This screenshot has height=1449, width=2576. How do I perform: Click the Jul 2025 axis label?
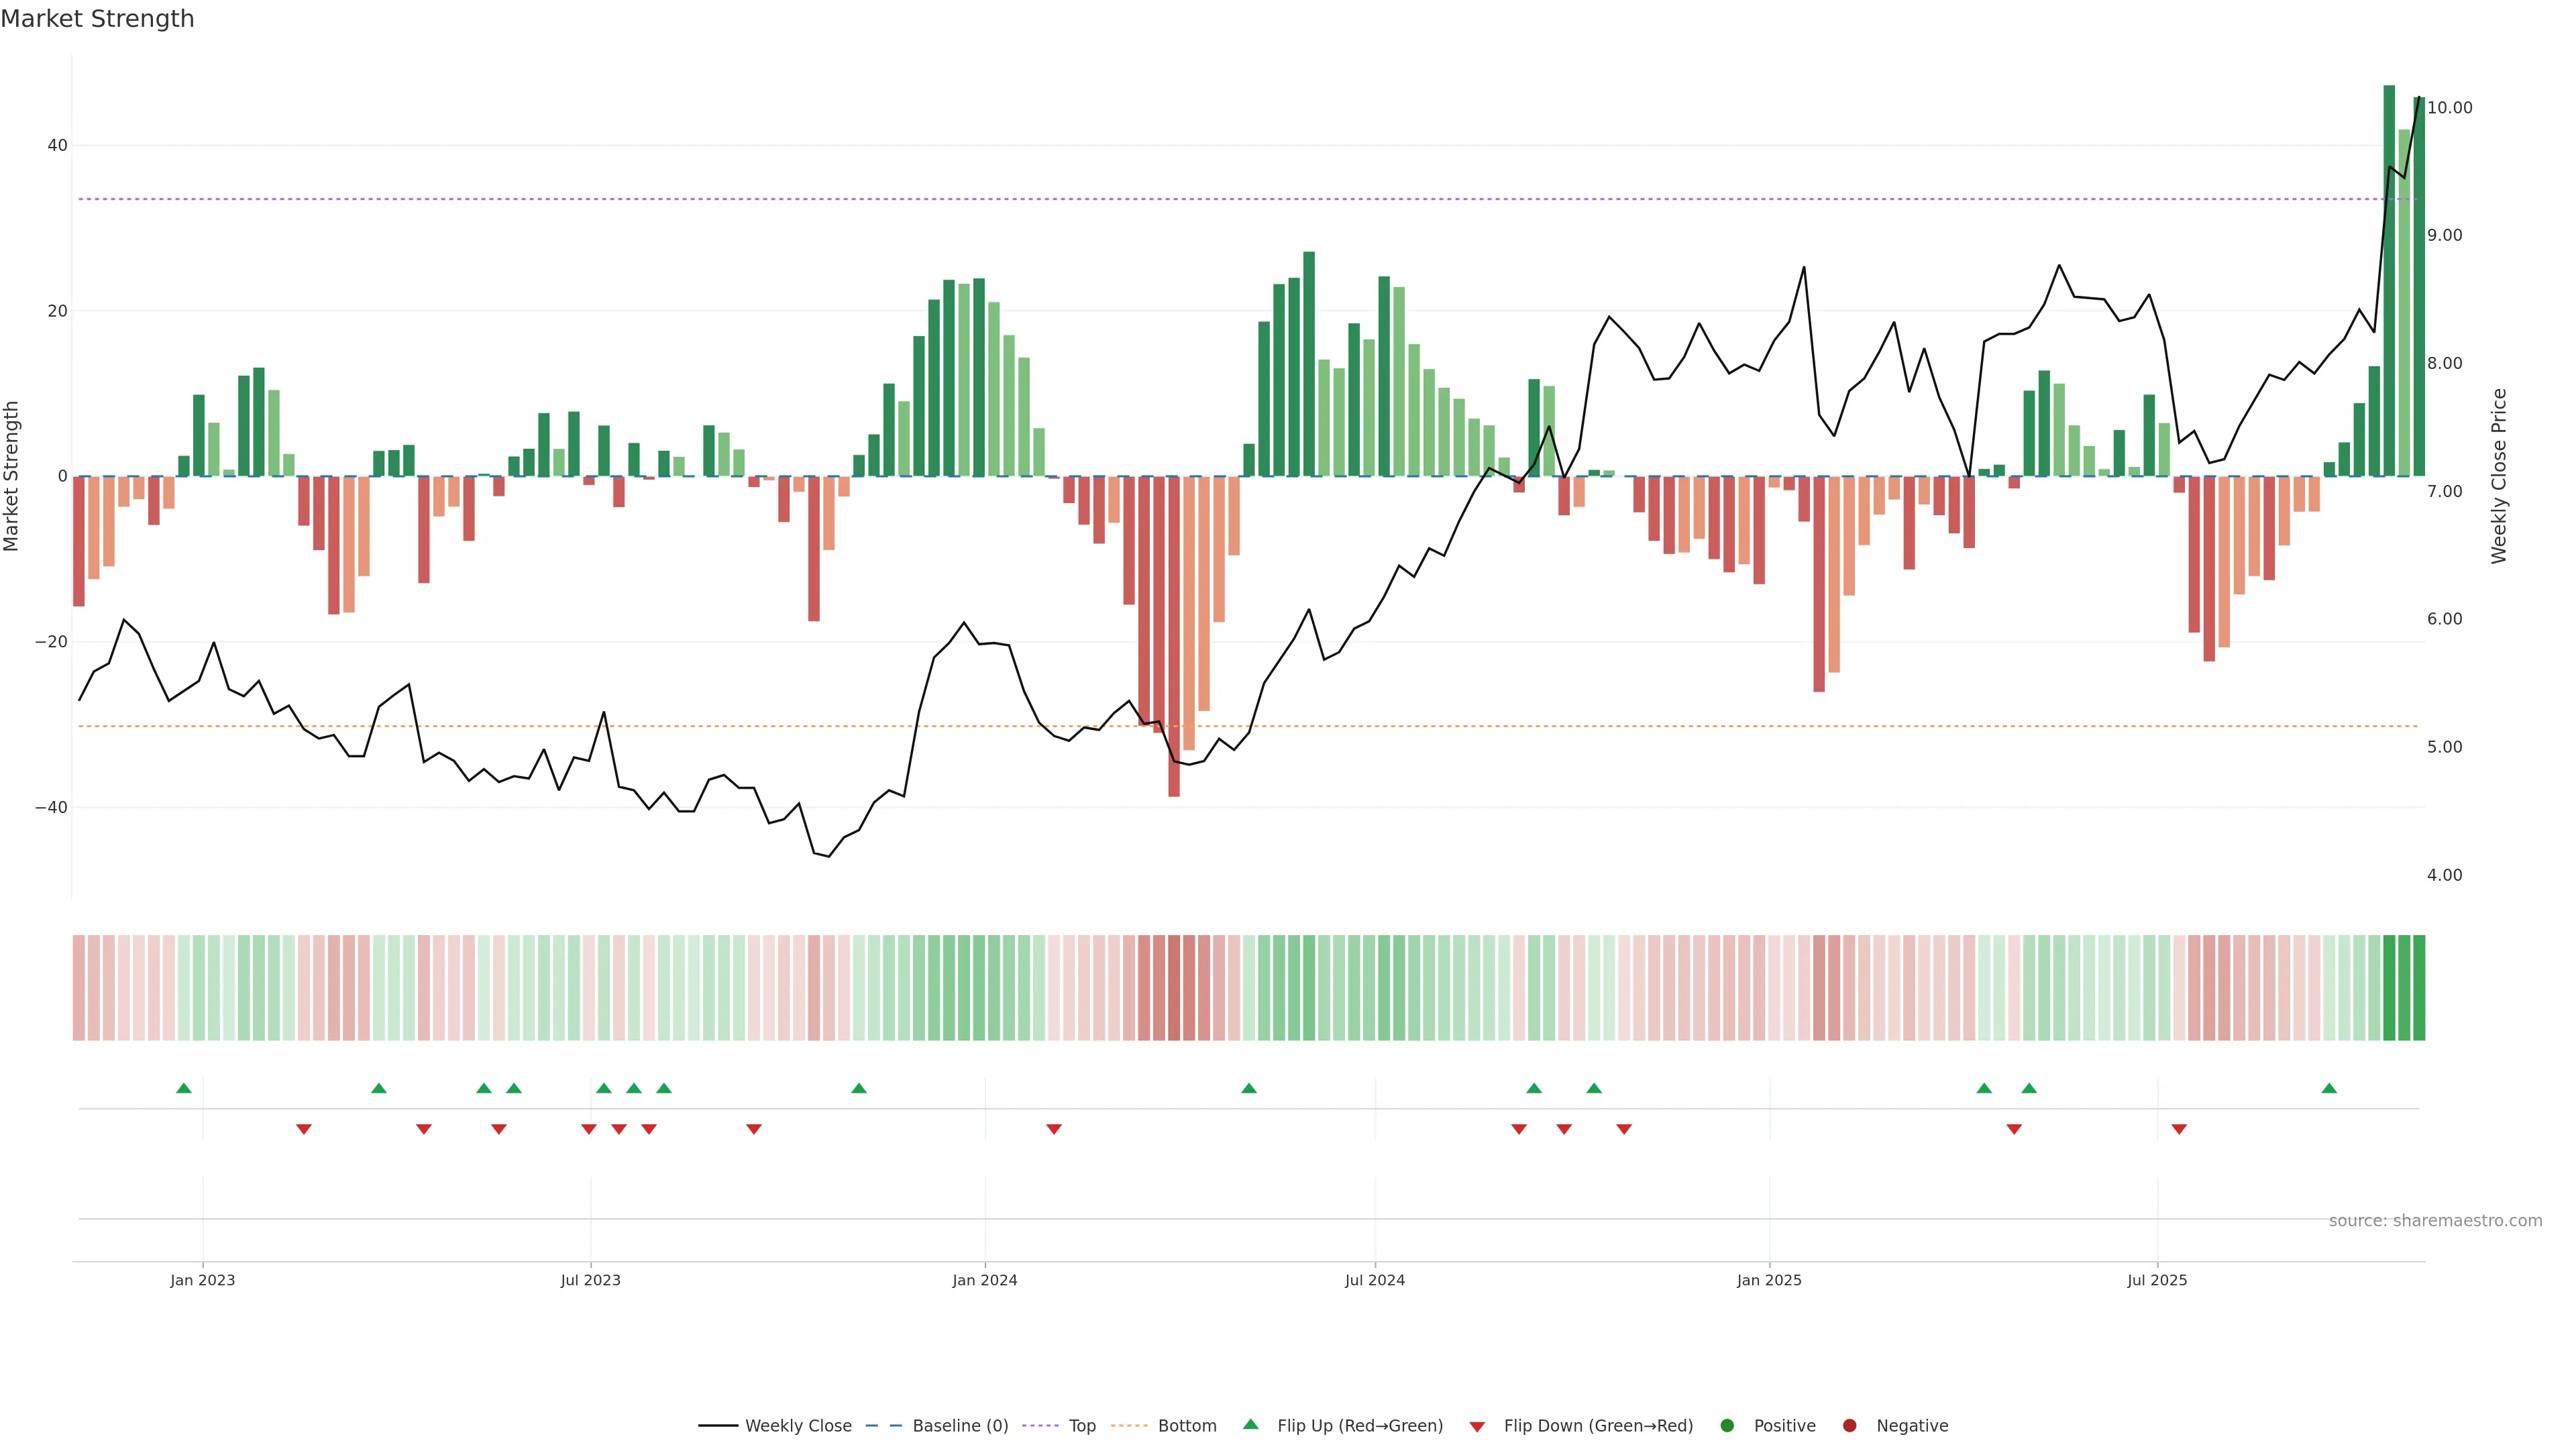tap(2157, 1280)
